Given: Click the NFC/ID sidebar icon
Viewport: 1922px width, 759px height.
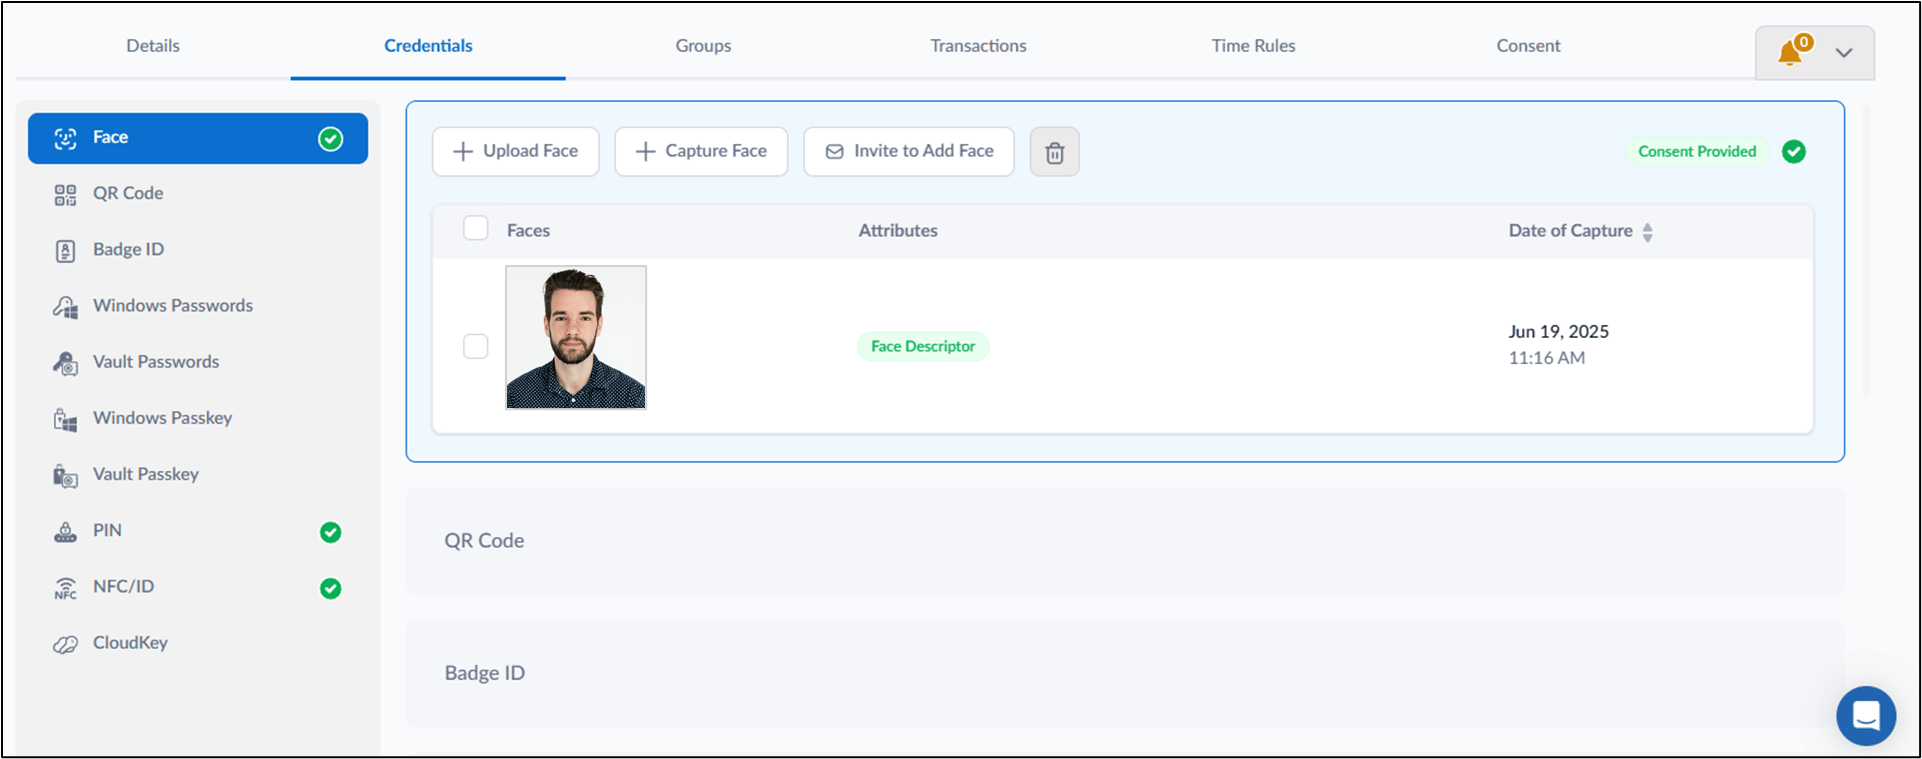Looking at the screenshot, I should click(65, 588).
